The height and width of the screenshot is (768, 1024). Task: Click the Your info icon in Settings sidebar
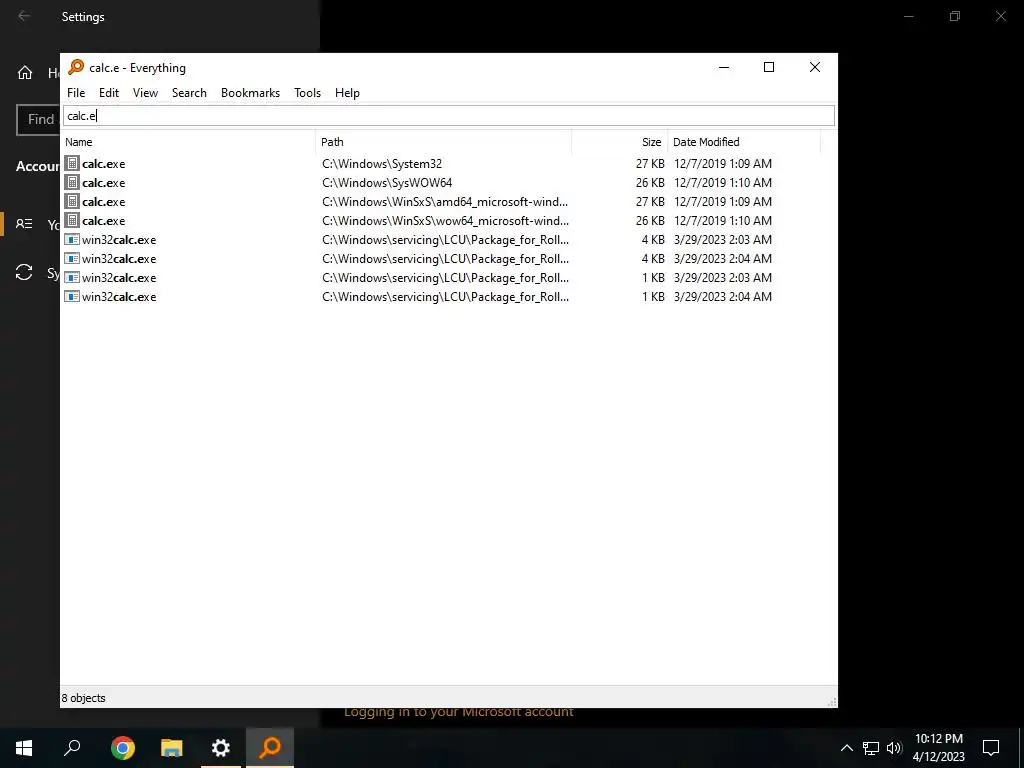pos(24,224)
